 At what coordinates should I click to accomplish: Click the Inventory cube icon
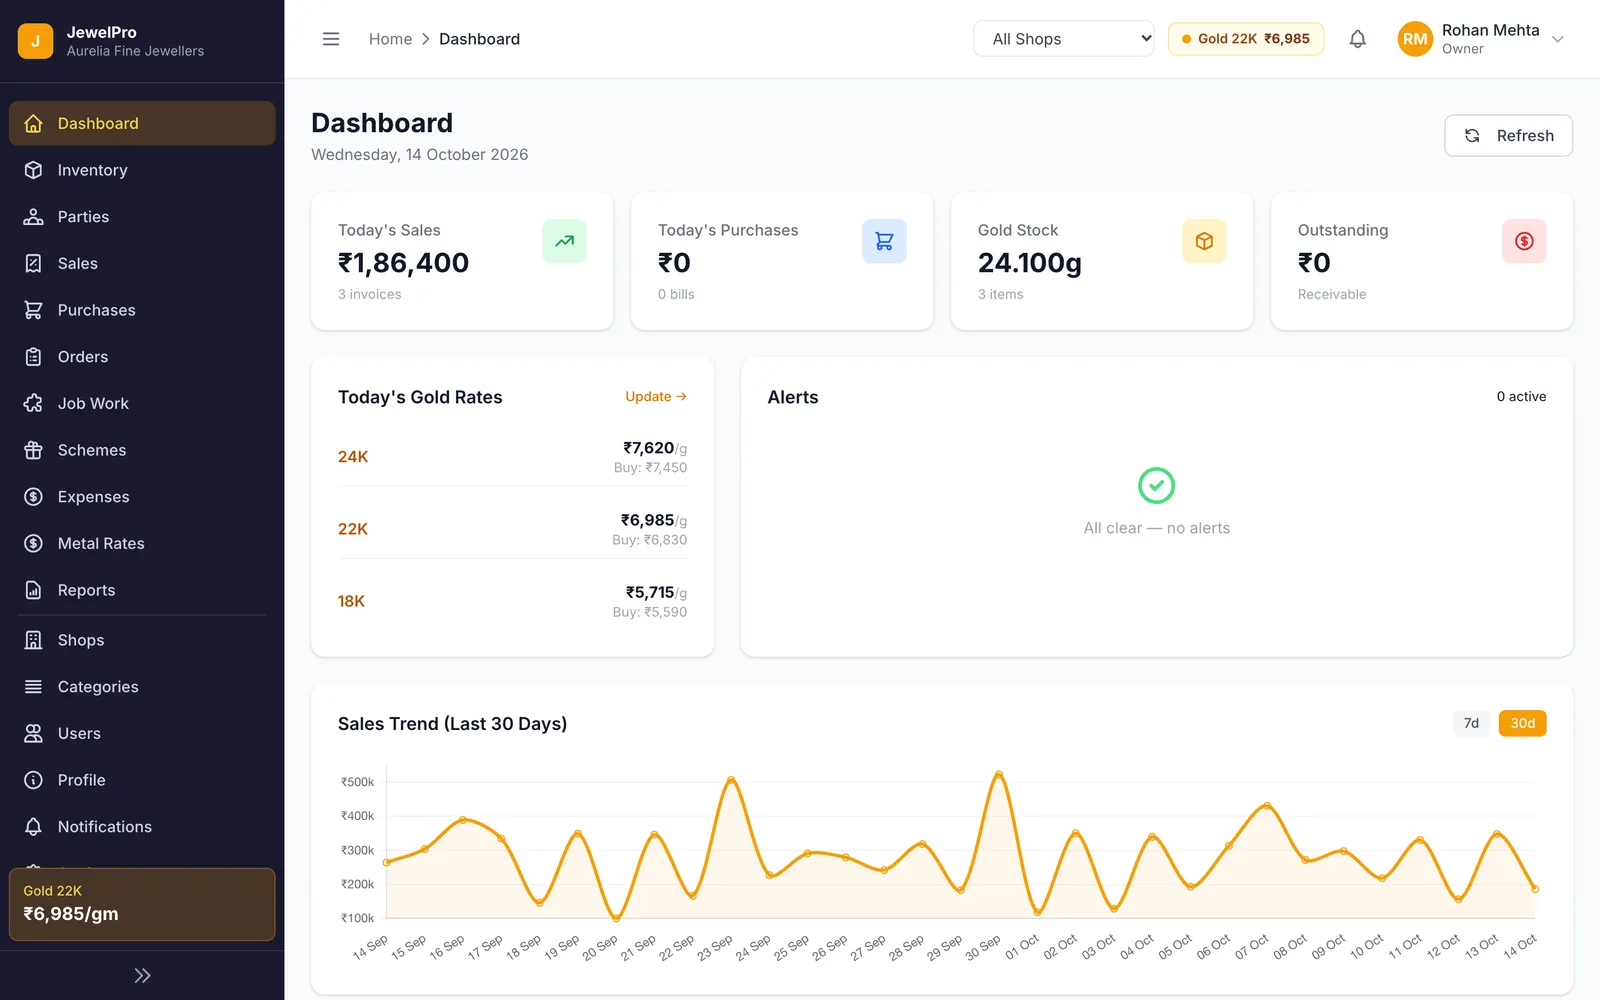coord(33,170)
